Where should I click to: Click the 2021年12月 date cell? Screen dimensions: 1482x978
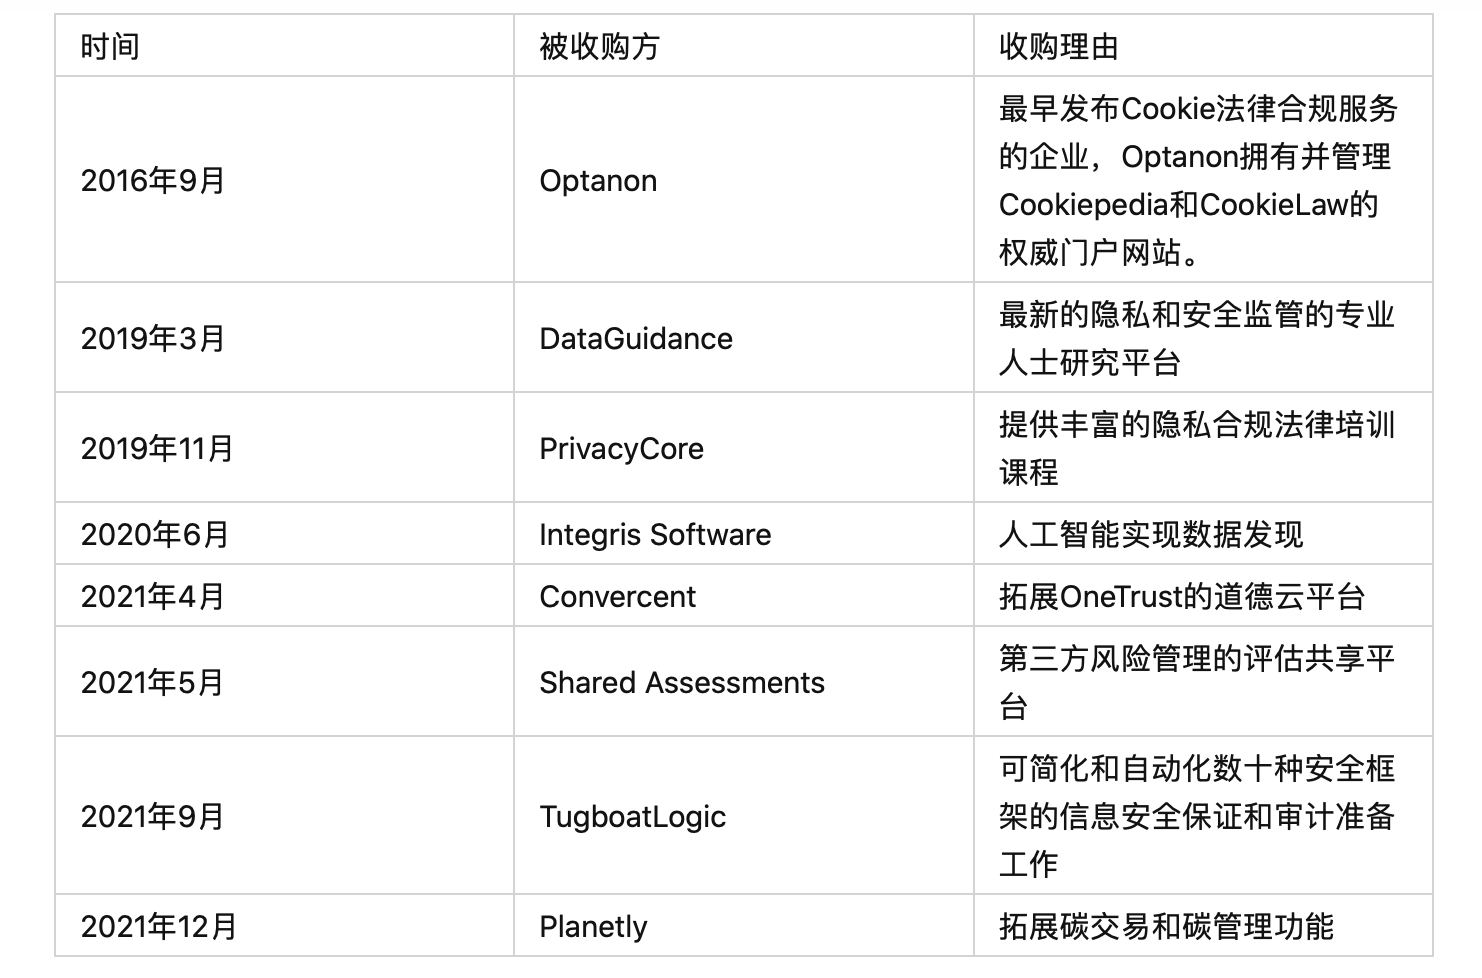tap(284, 926)
